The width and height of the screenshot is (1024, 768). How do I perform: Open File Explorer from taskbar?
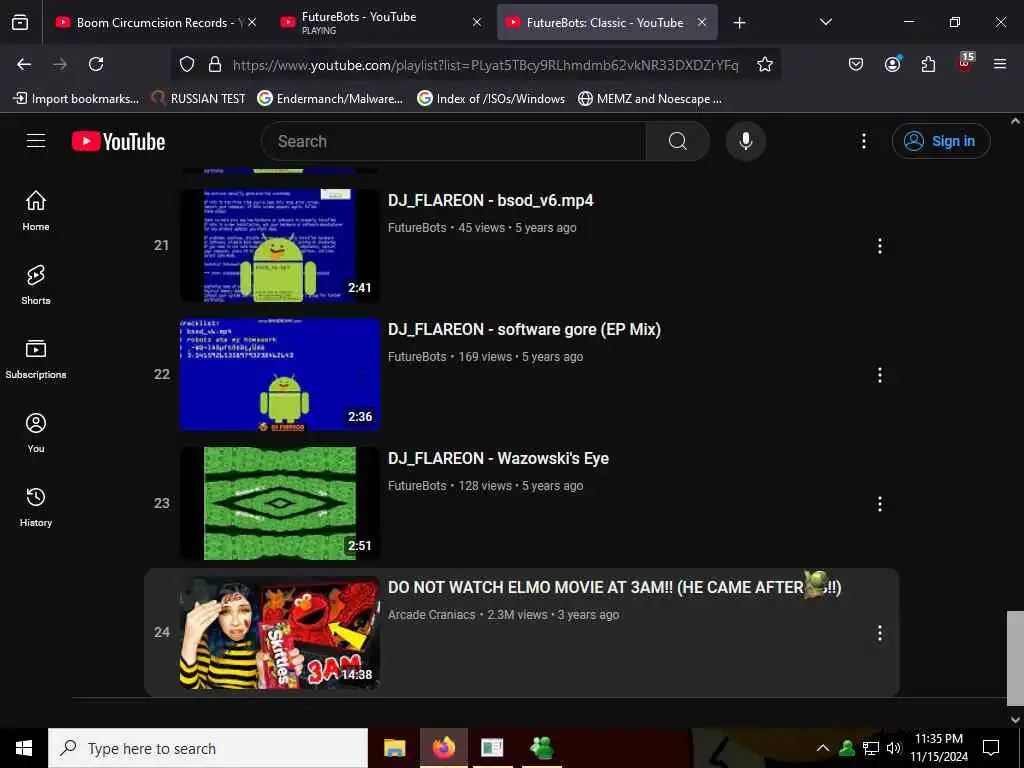[394, 748]
